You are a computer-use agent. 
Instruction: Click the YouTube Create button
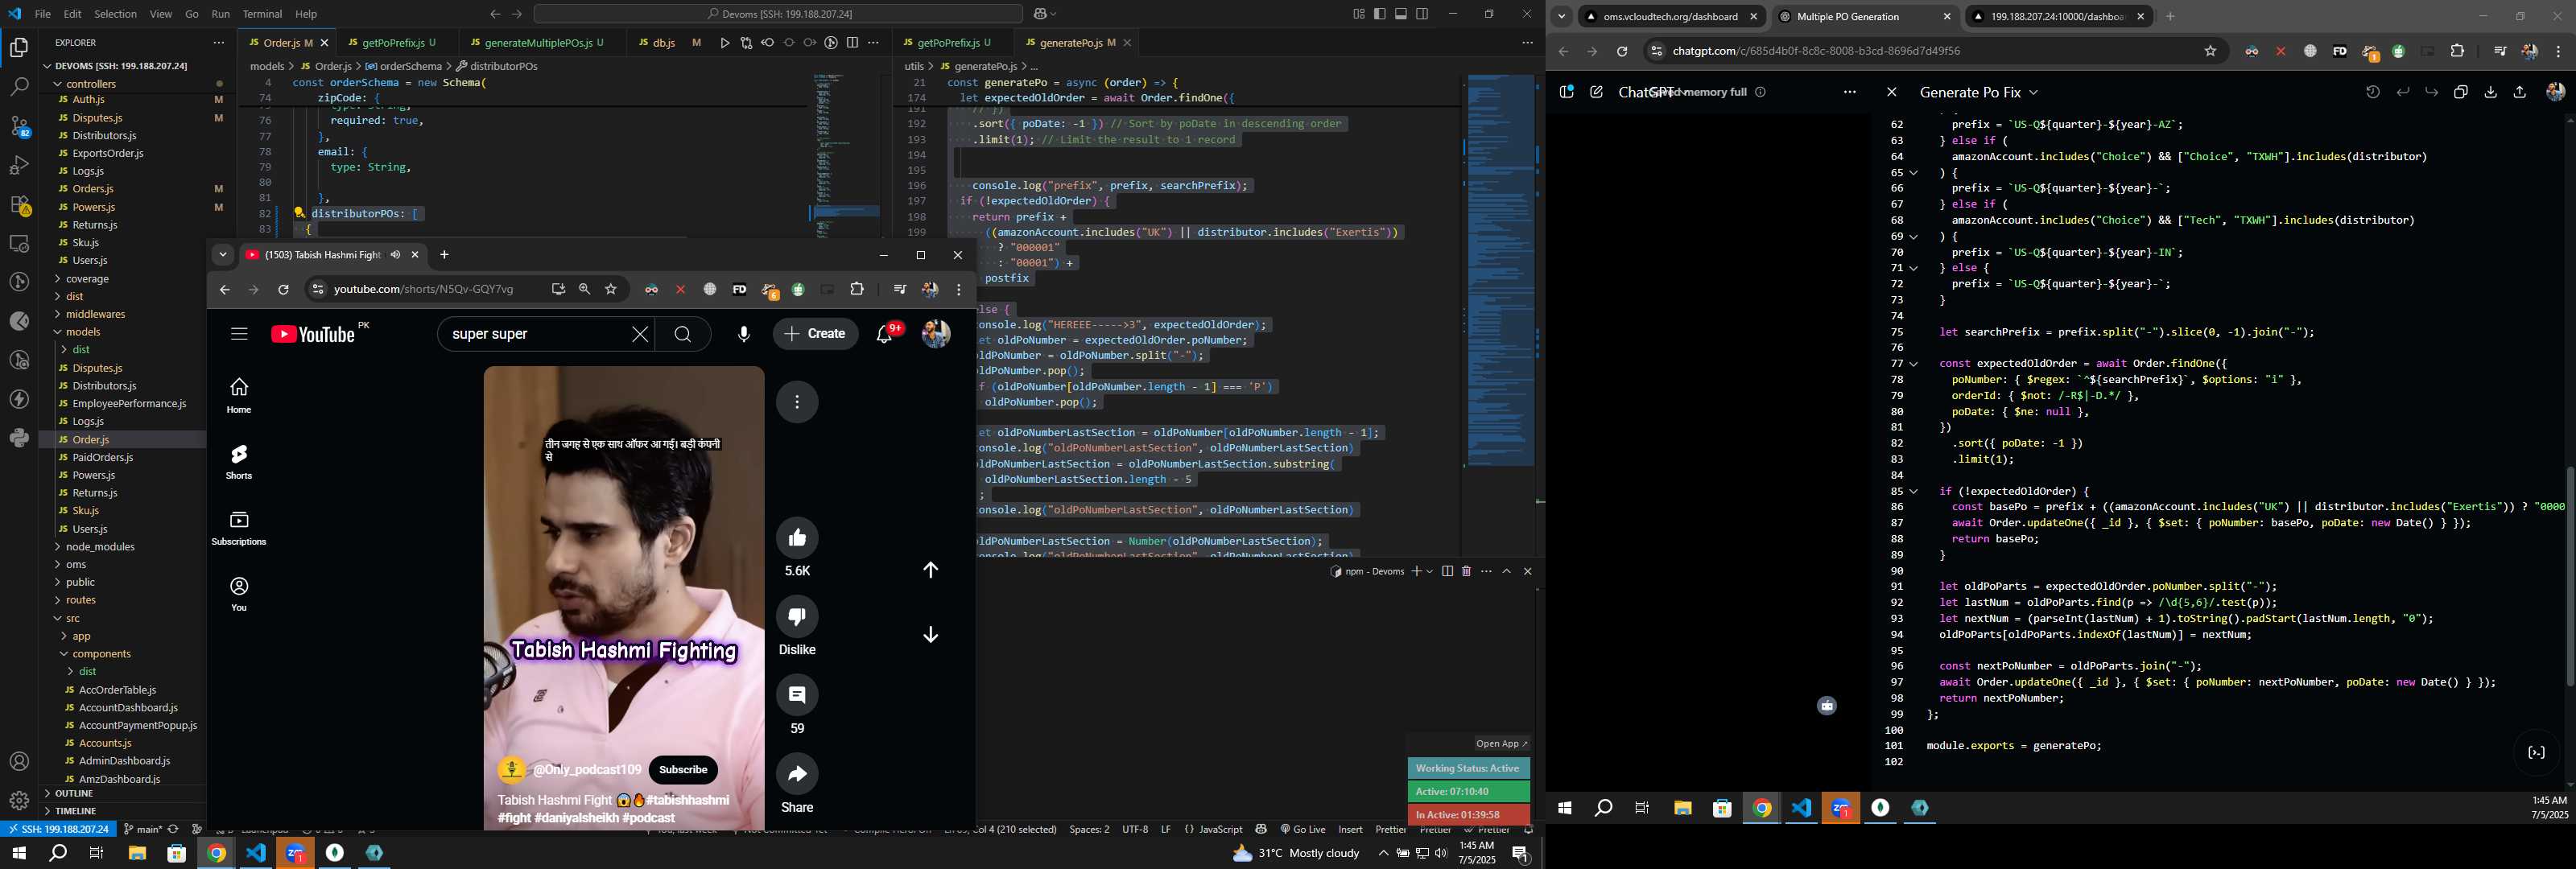tap(815, 334)
